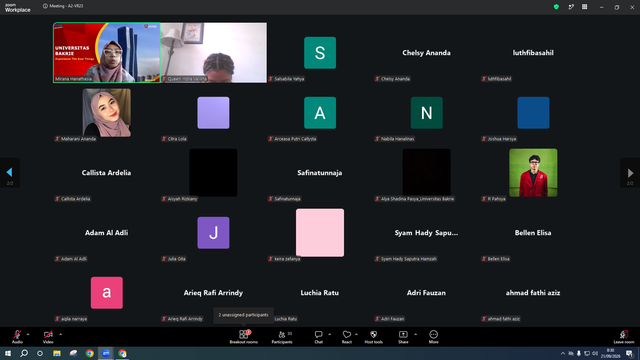Click keira zefanya's pink avatar
The height and width of the screenshot is (360, 640).
pos(320,233)
